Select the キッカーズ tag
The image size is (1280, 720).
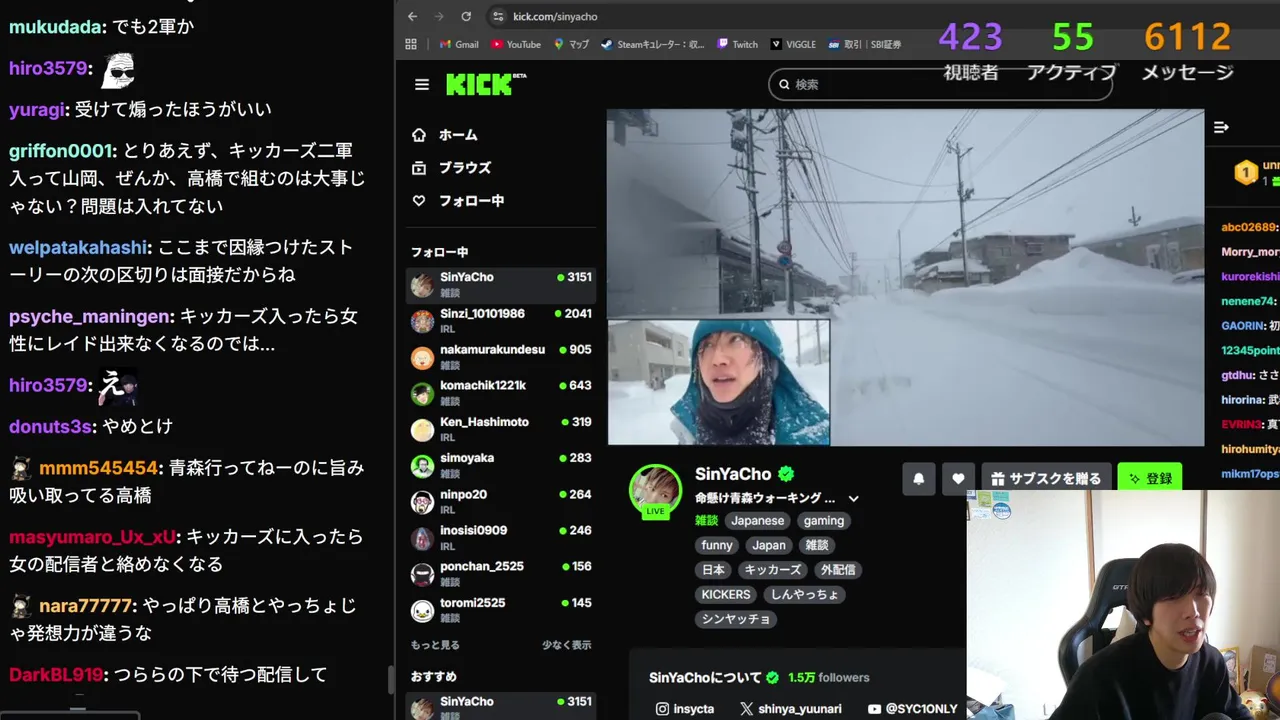coord(773,570)
